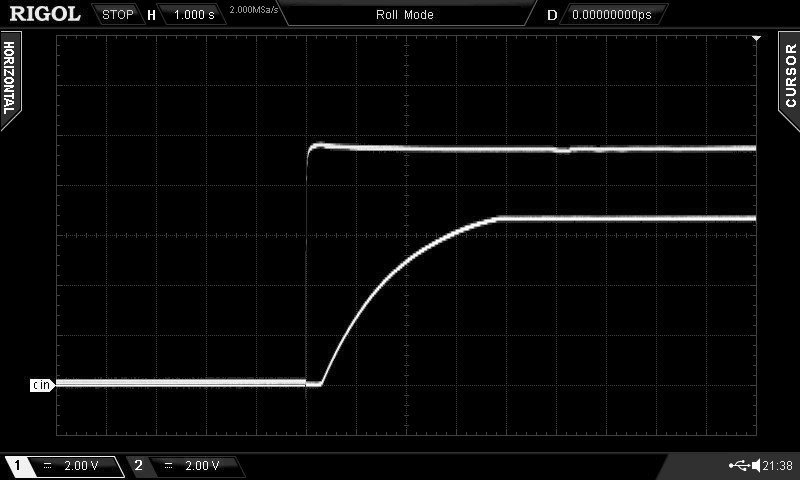Click the 2.000MSa/s sample rate text

point(254,10)
